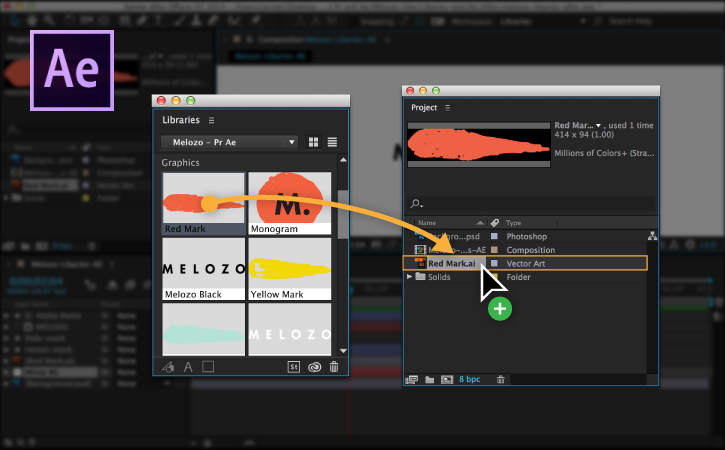Click the Millions of Colors+ info text
Screen dimensions: 725x450
[x=604, y=153]
